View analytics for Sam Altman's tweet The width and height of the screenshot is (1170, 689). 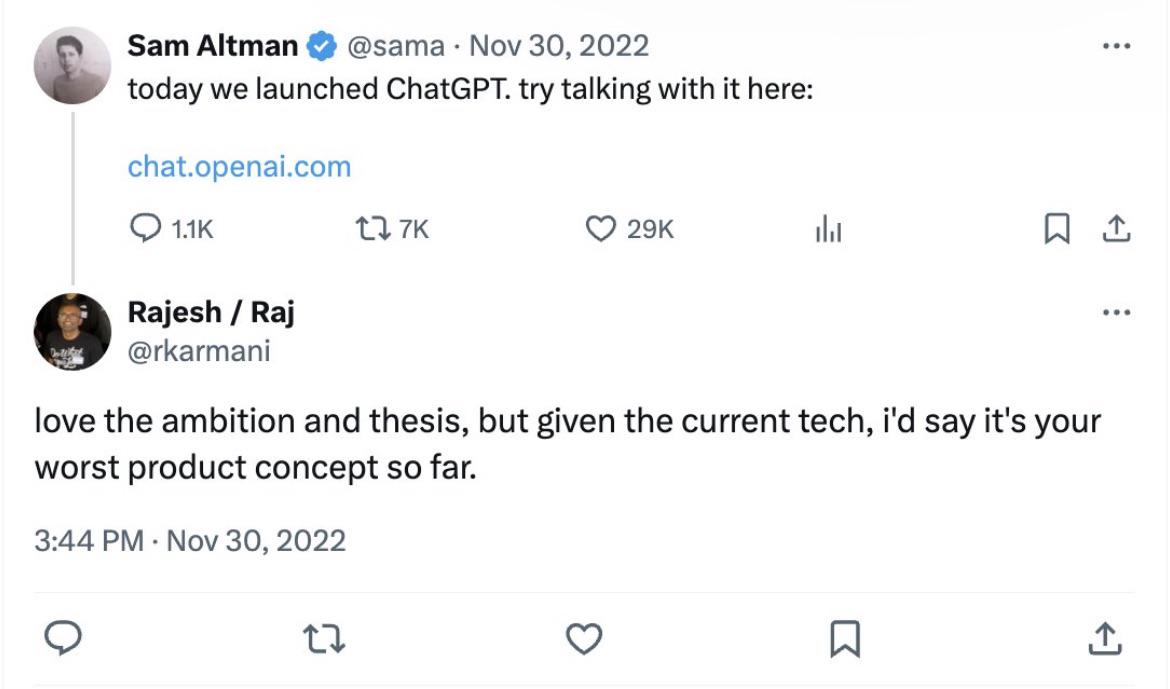(828, 231)
